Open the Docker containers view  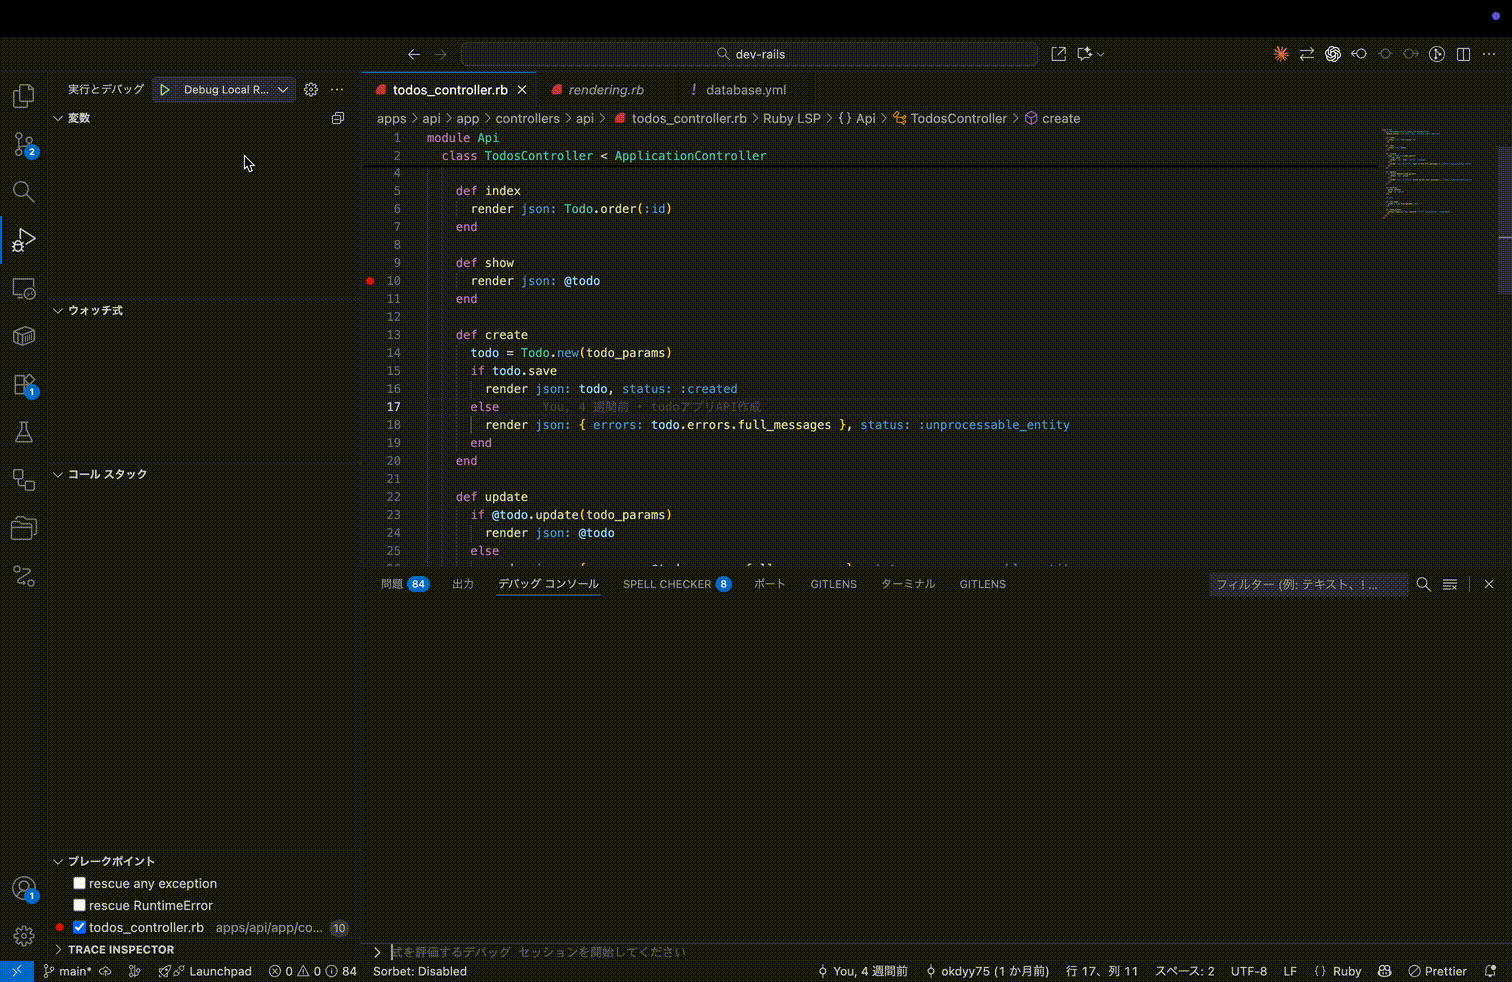click(23, 336)
